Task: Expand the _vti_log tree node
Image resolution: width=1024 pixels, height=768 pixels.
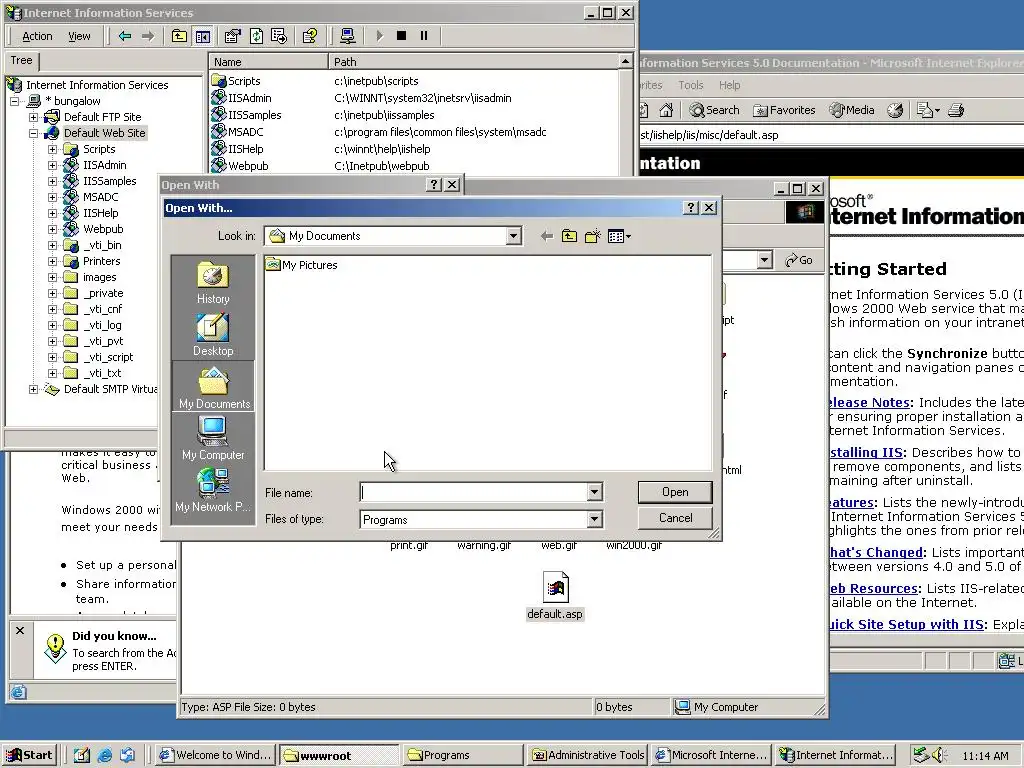Action: pos(52,325)
